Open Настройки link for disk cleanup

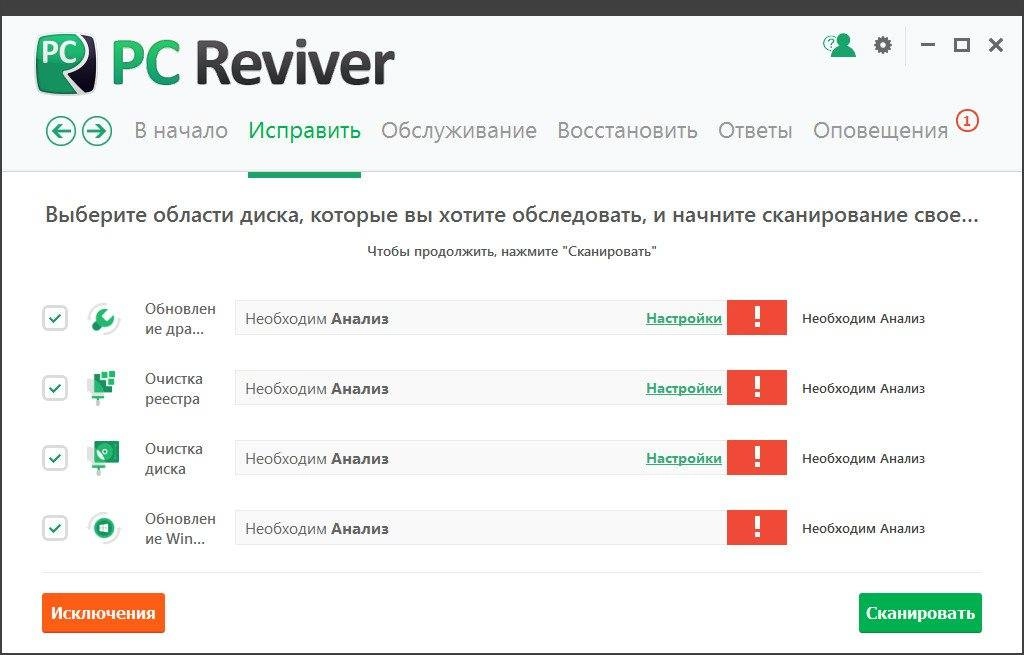[684, 458]
